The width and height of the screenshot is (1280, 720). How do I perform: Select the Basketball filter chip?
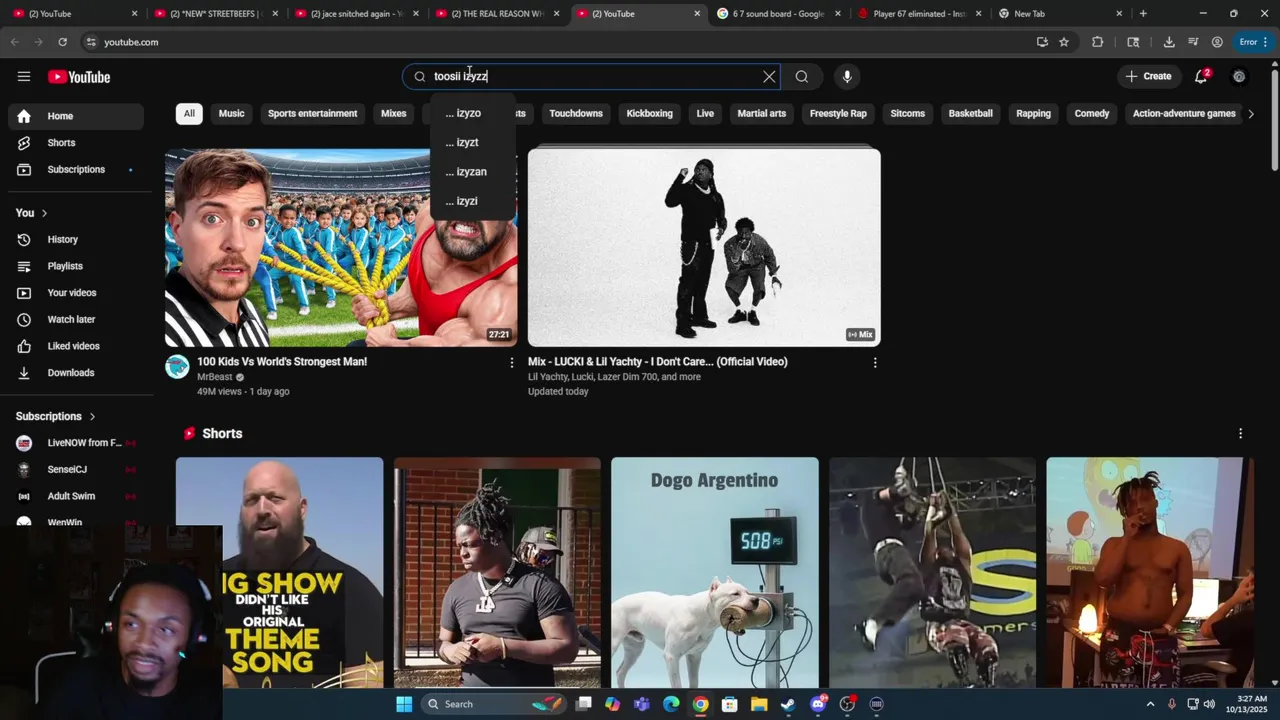click(x=970, y=114)
